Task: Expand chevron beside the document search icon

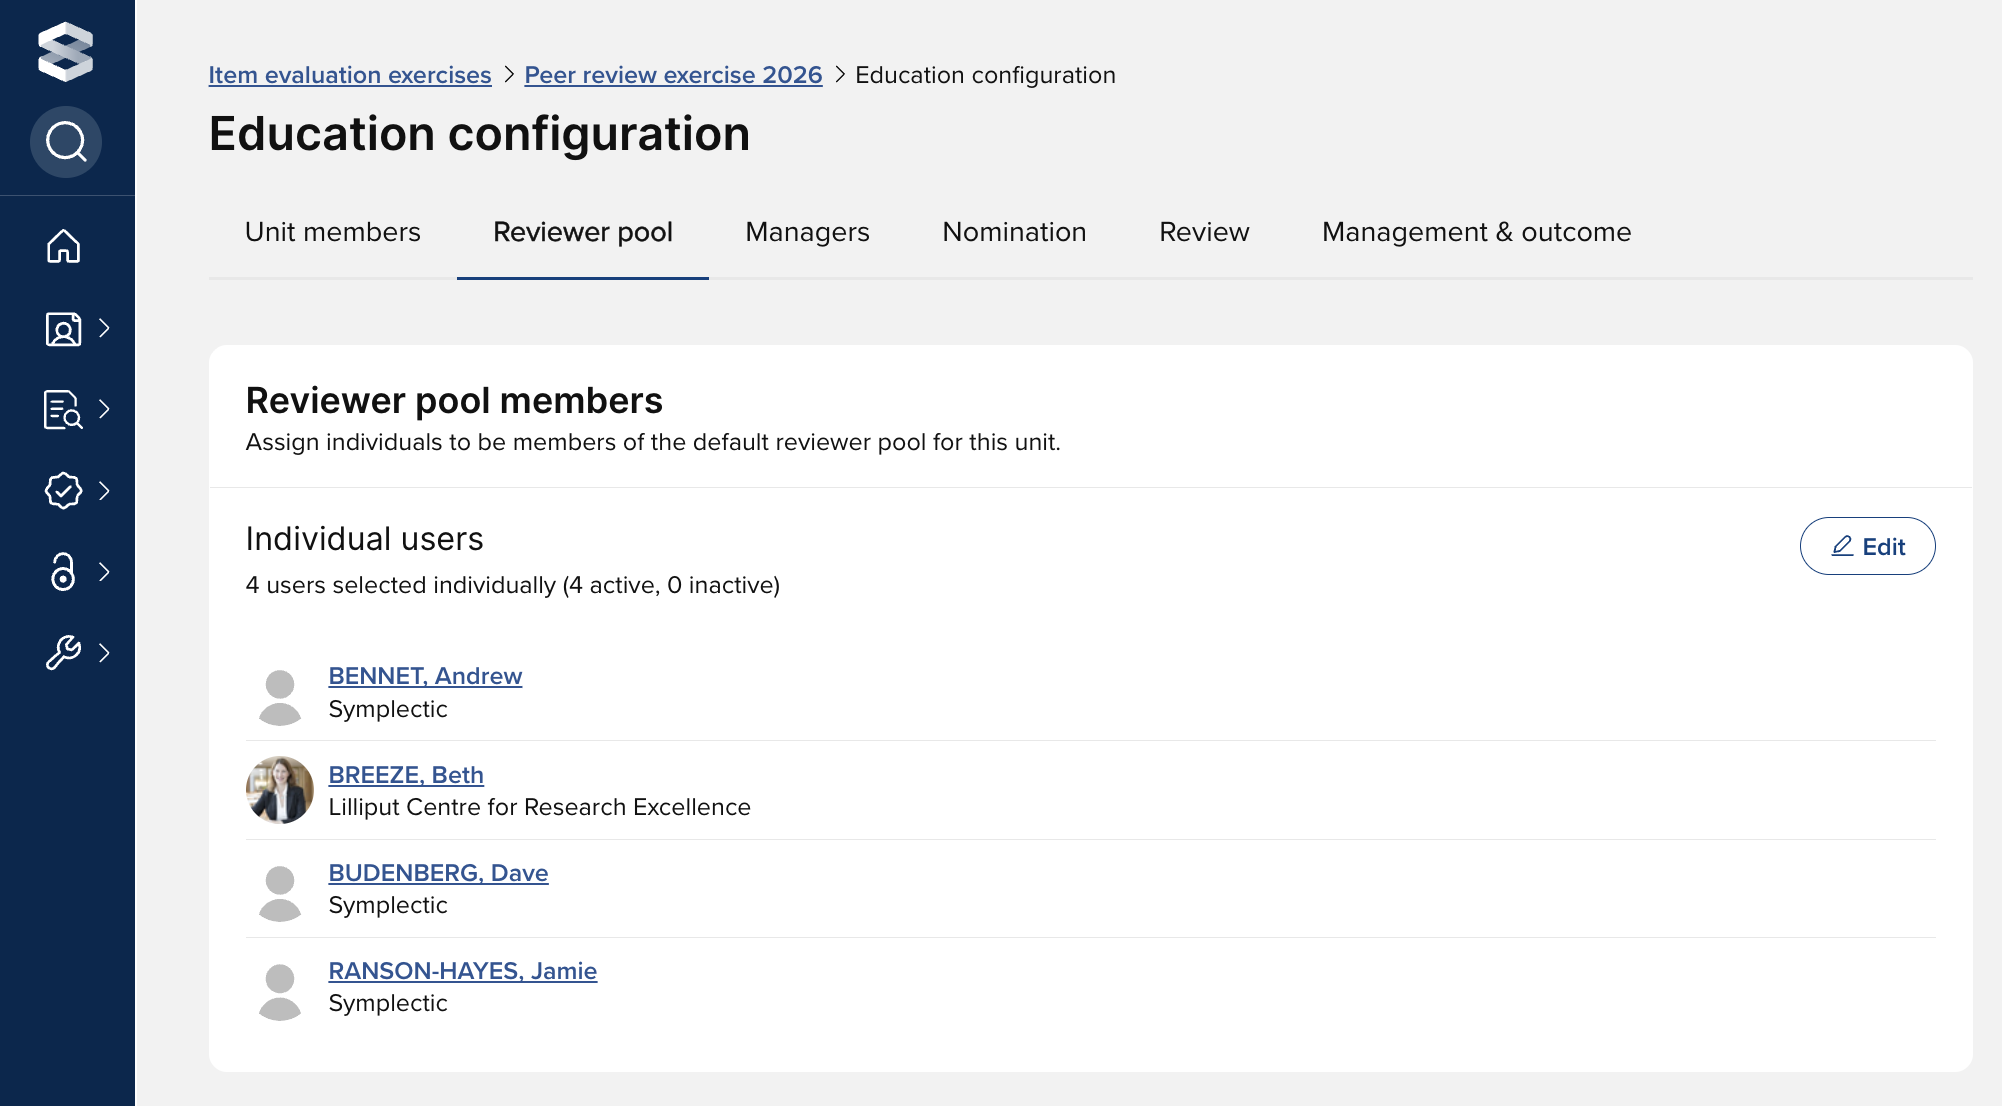Action: (x=104, y=409)
